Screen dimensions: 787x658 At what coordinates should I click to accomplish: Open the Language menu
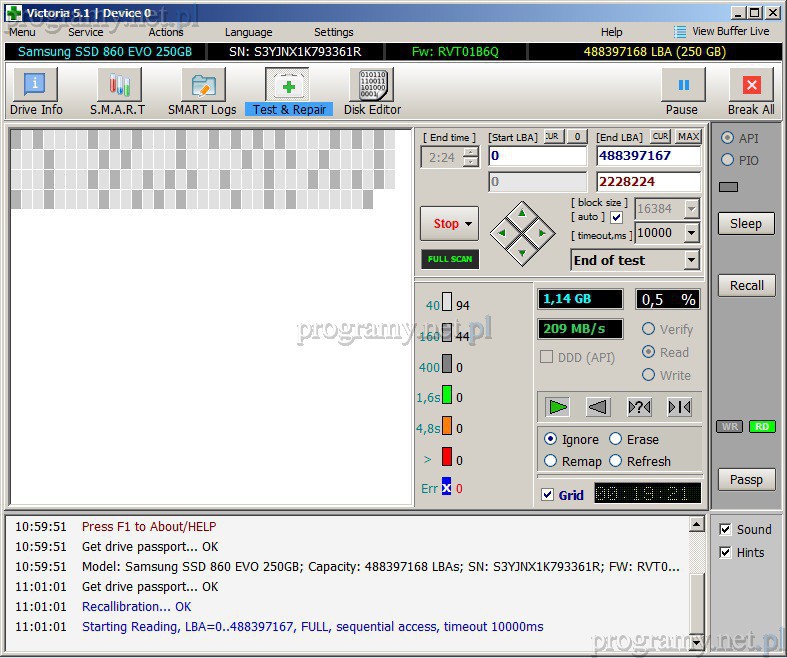point(248,32)
